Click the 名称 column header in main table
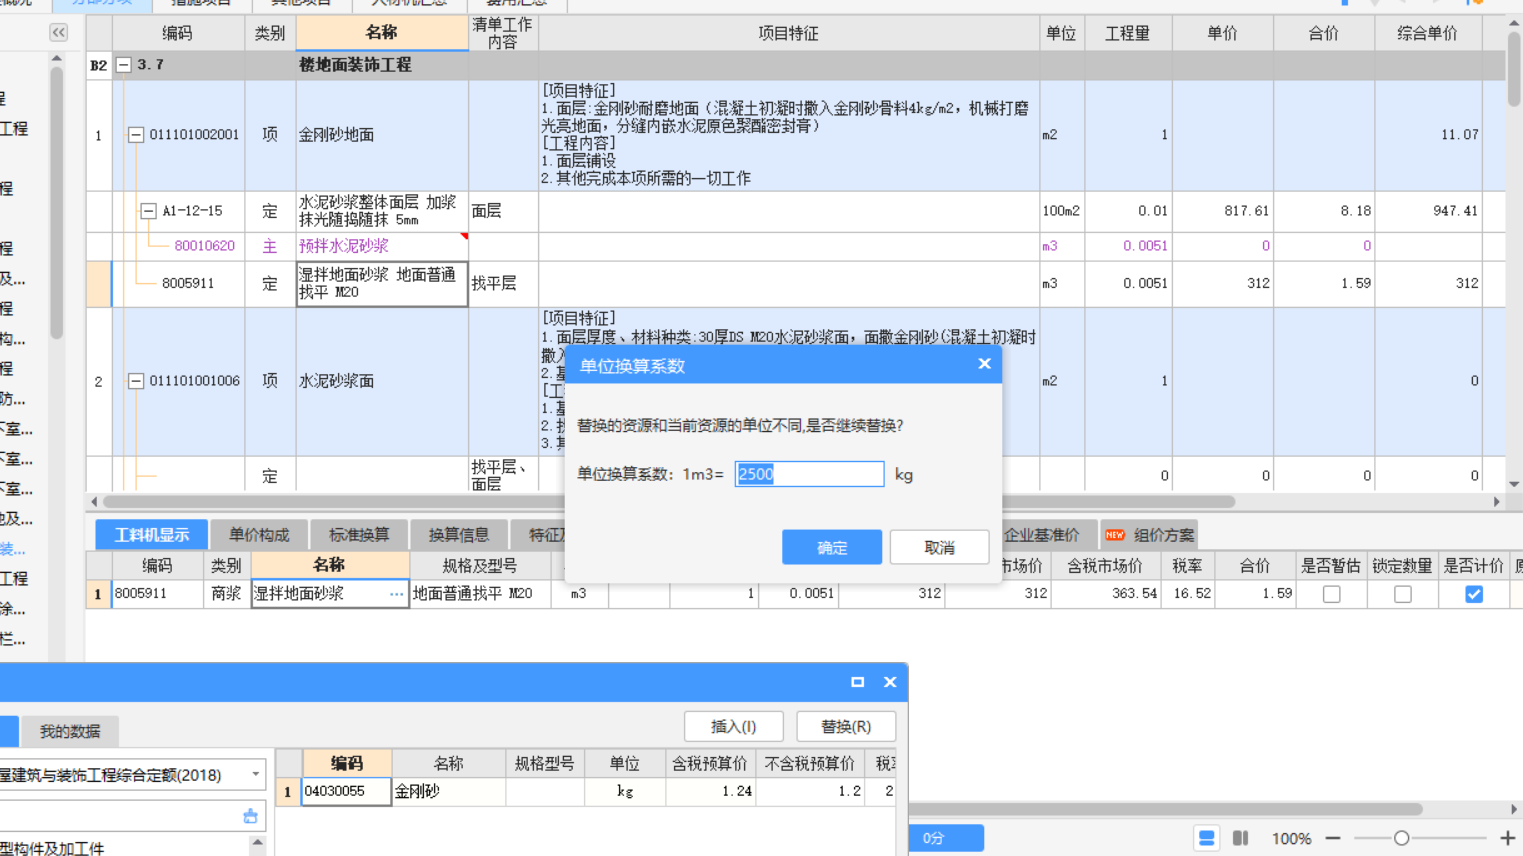Screen dimensions: 1523x856 (382, 33)
